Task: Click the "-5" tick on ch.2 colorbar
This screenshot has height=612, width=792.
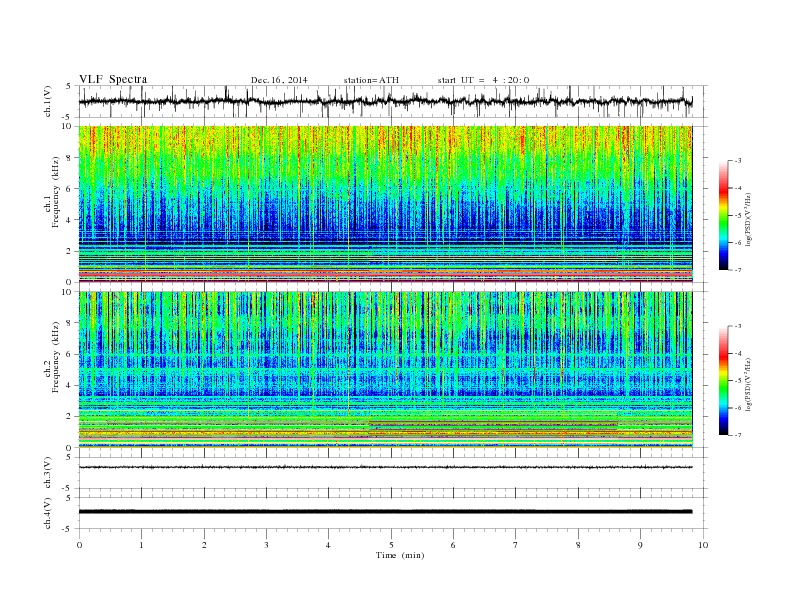Action: coord(738,381)
